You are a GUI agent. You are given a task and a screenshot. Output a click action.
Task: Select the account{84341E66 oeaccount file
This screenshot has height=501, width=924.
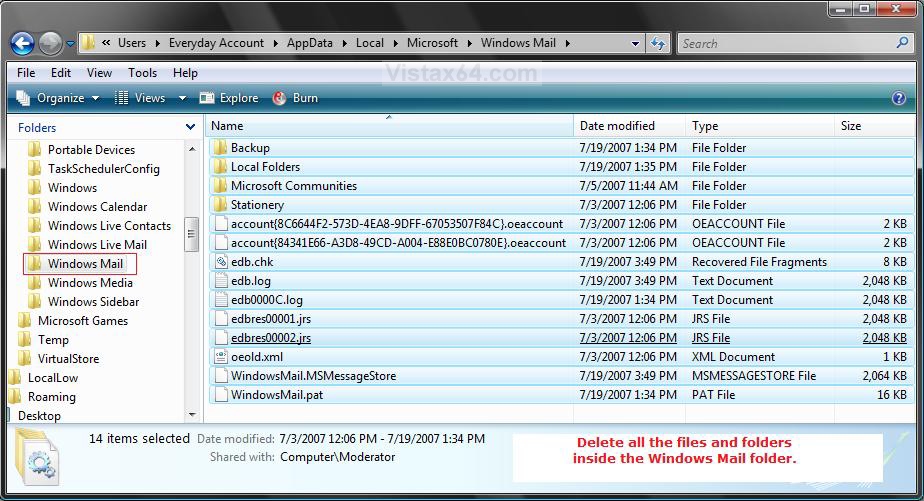[398, 242]
